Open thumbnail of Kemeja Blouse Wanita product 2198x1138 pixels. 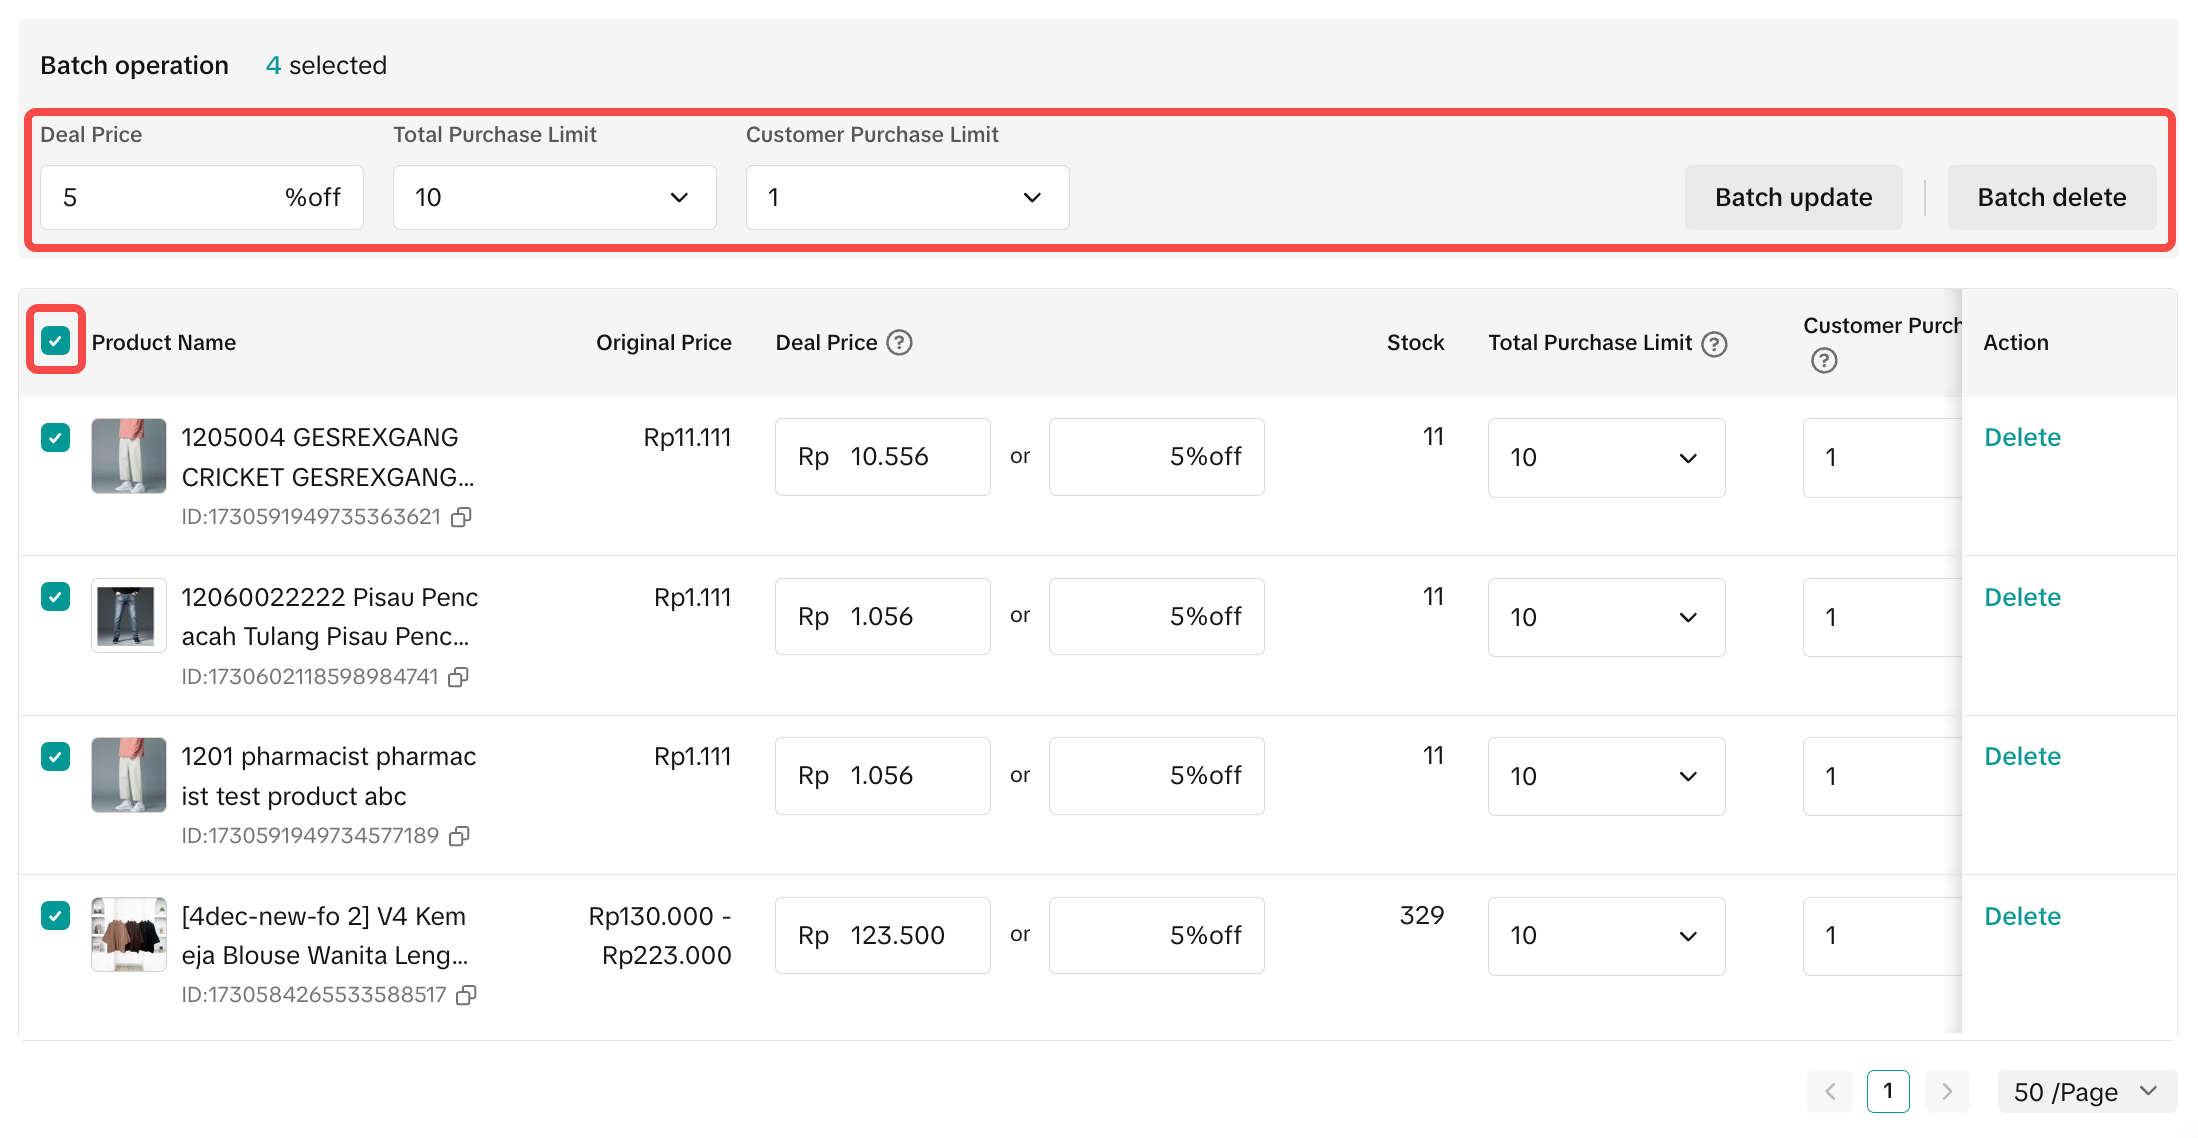point(129,934)
